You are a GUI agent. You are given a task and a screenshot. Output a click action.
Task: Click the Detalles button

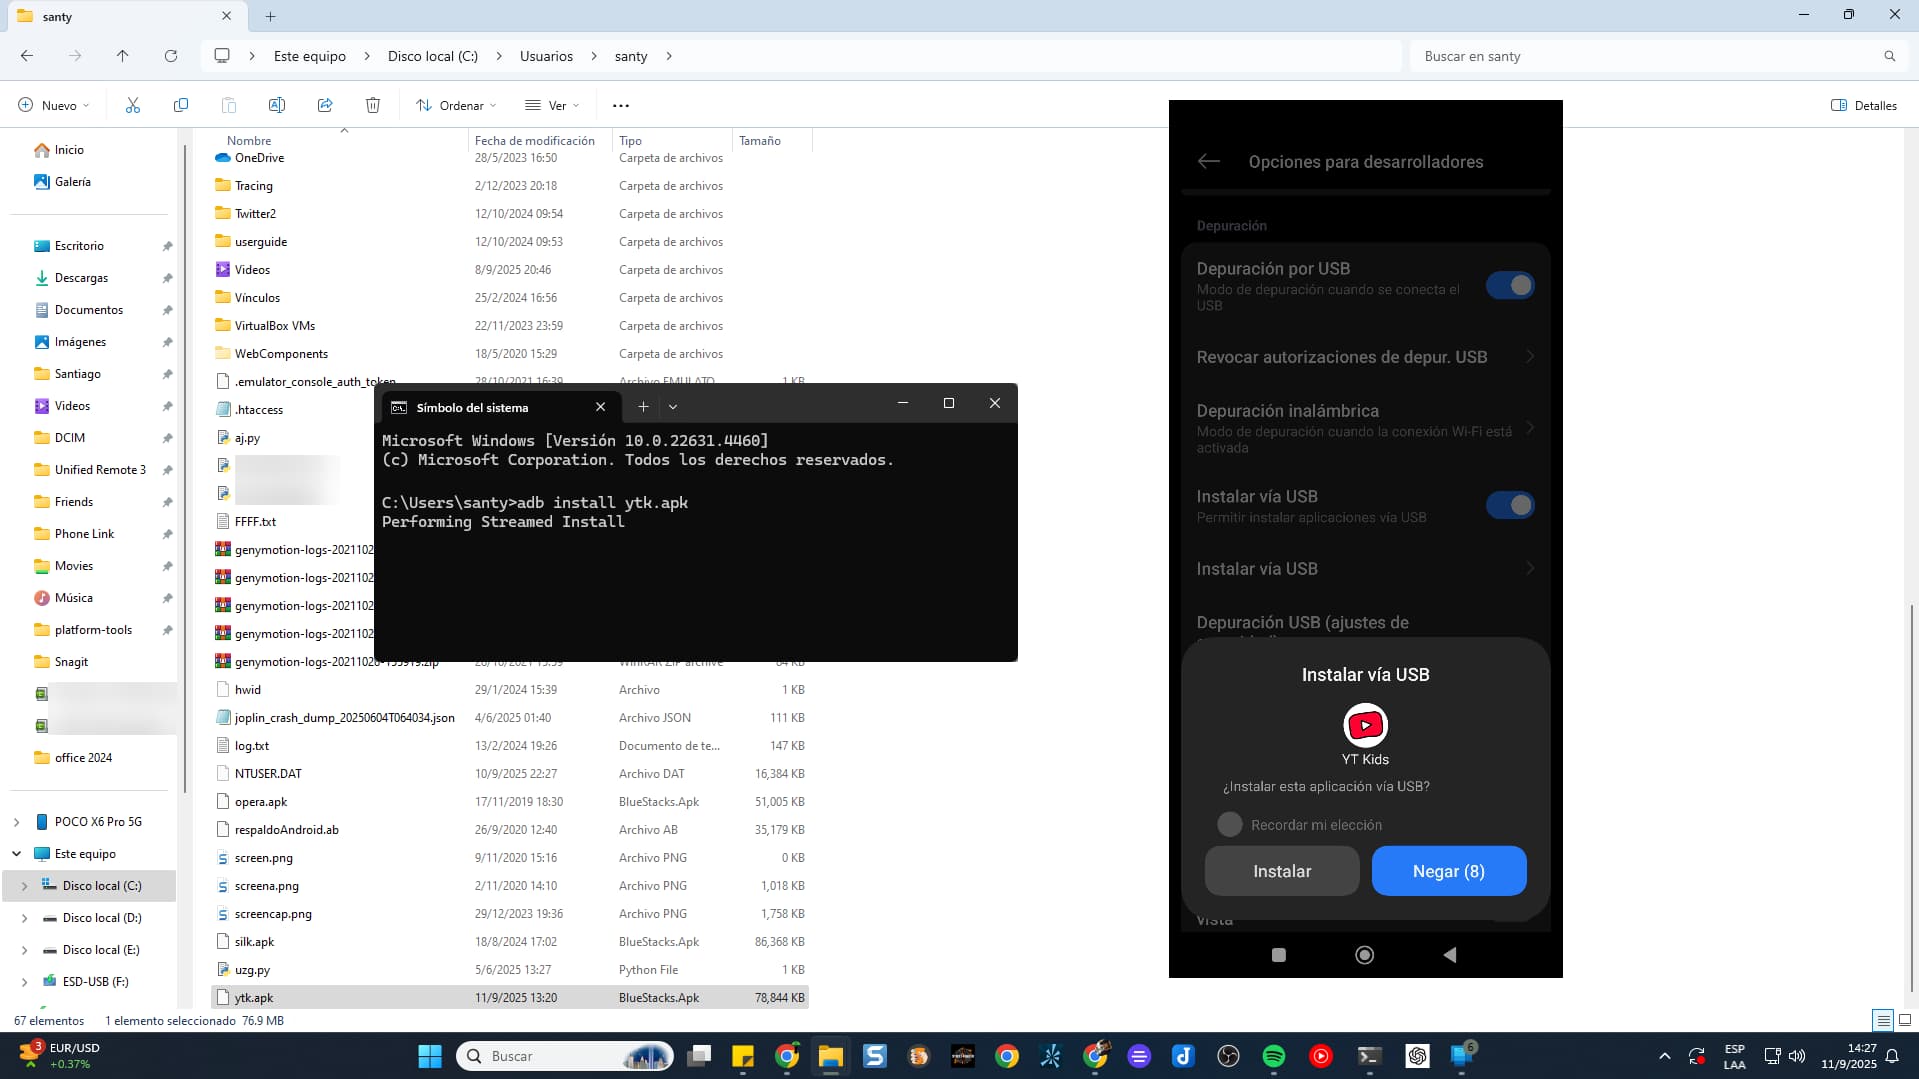pyautogui.click(x=1863, y=105)
